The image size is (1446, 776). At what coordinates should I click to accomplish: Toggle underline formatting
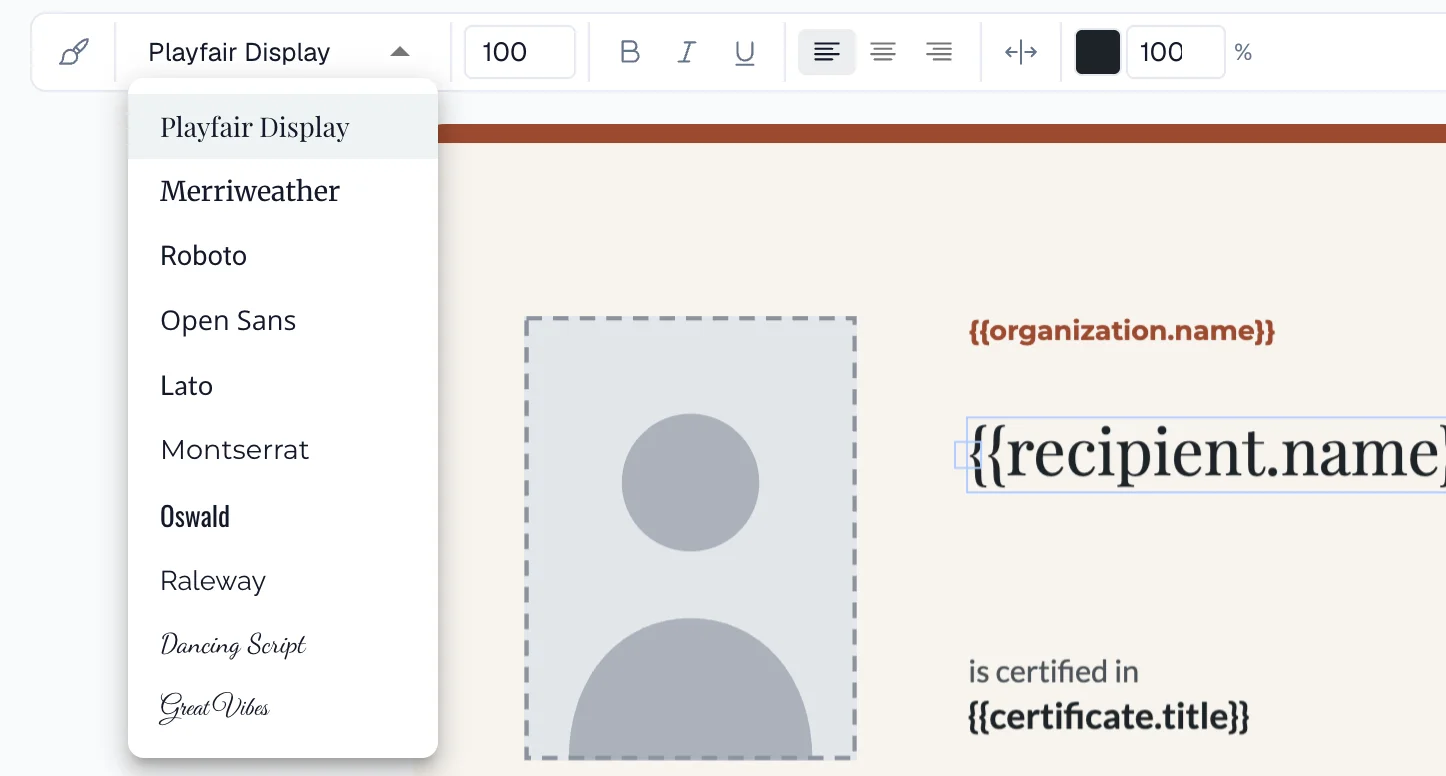tap(744, 52)
